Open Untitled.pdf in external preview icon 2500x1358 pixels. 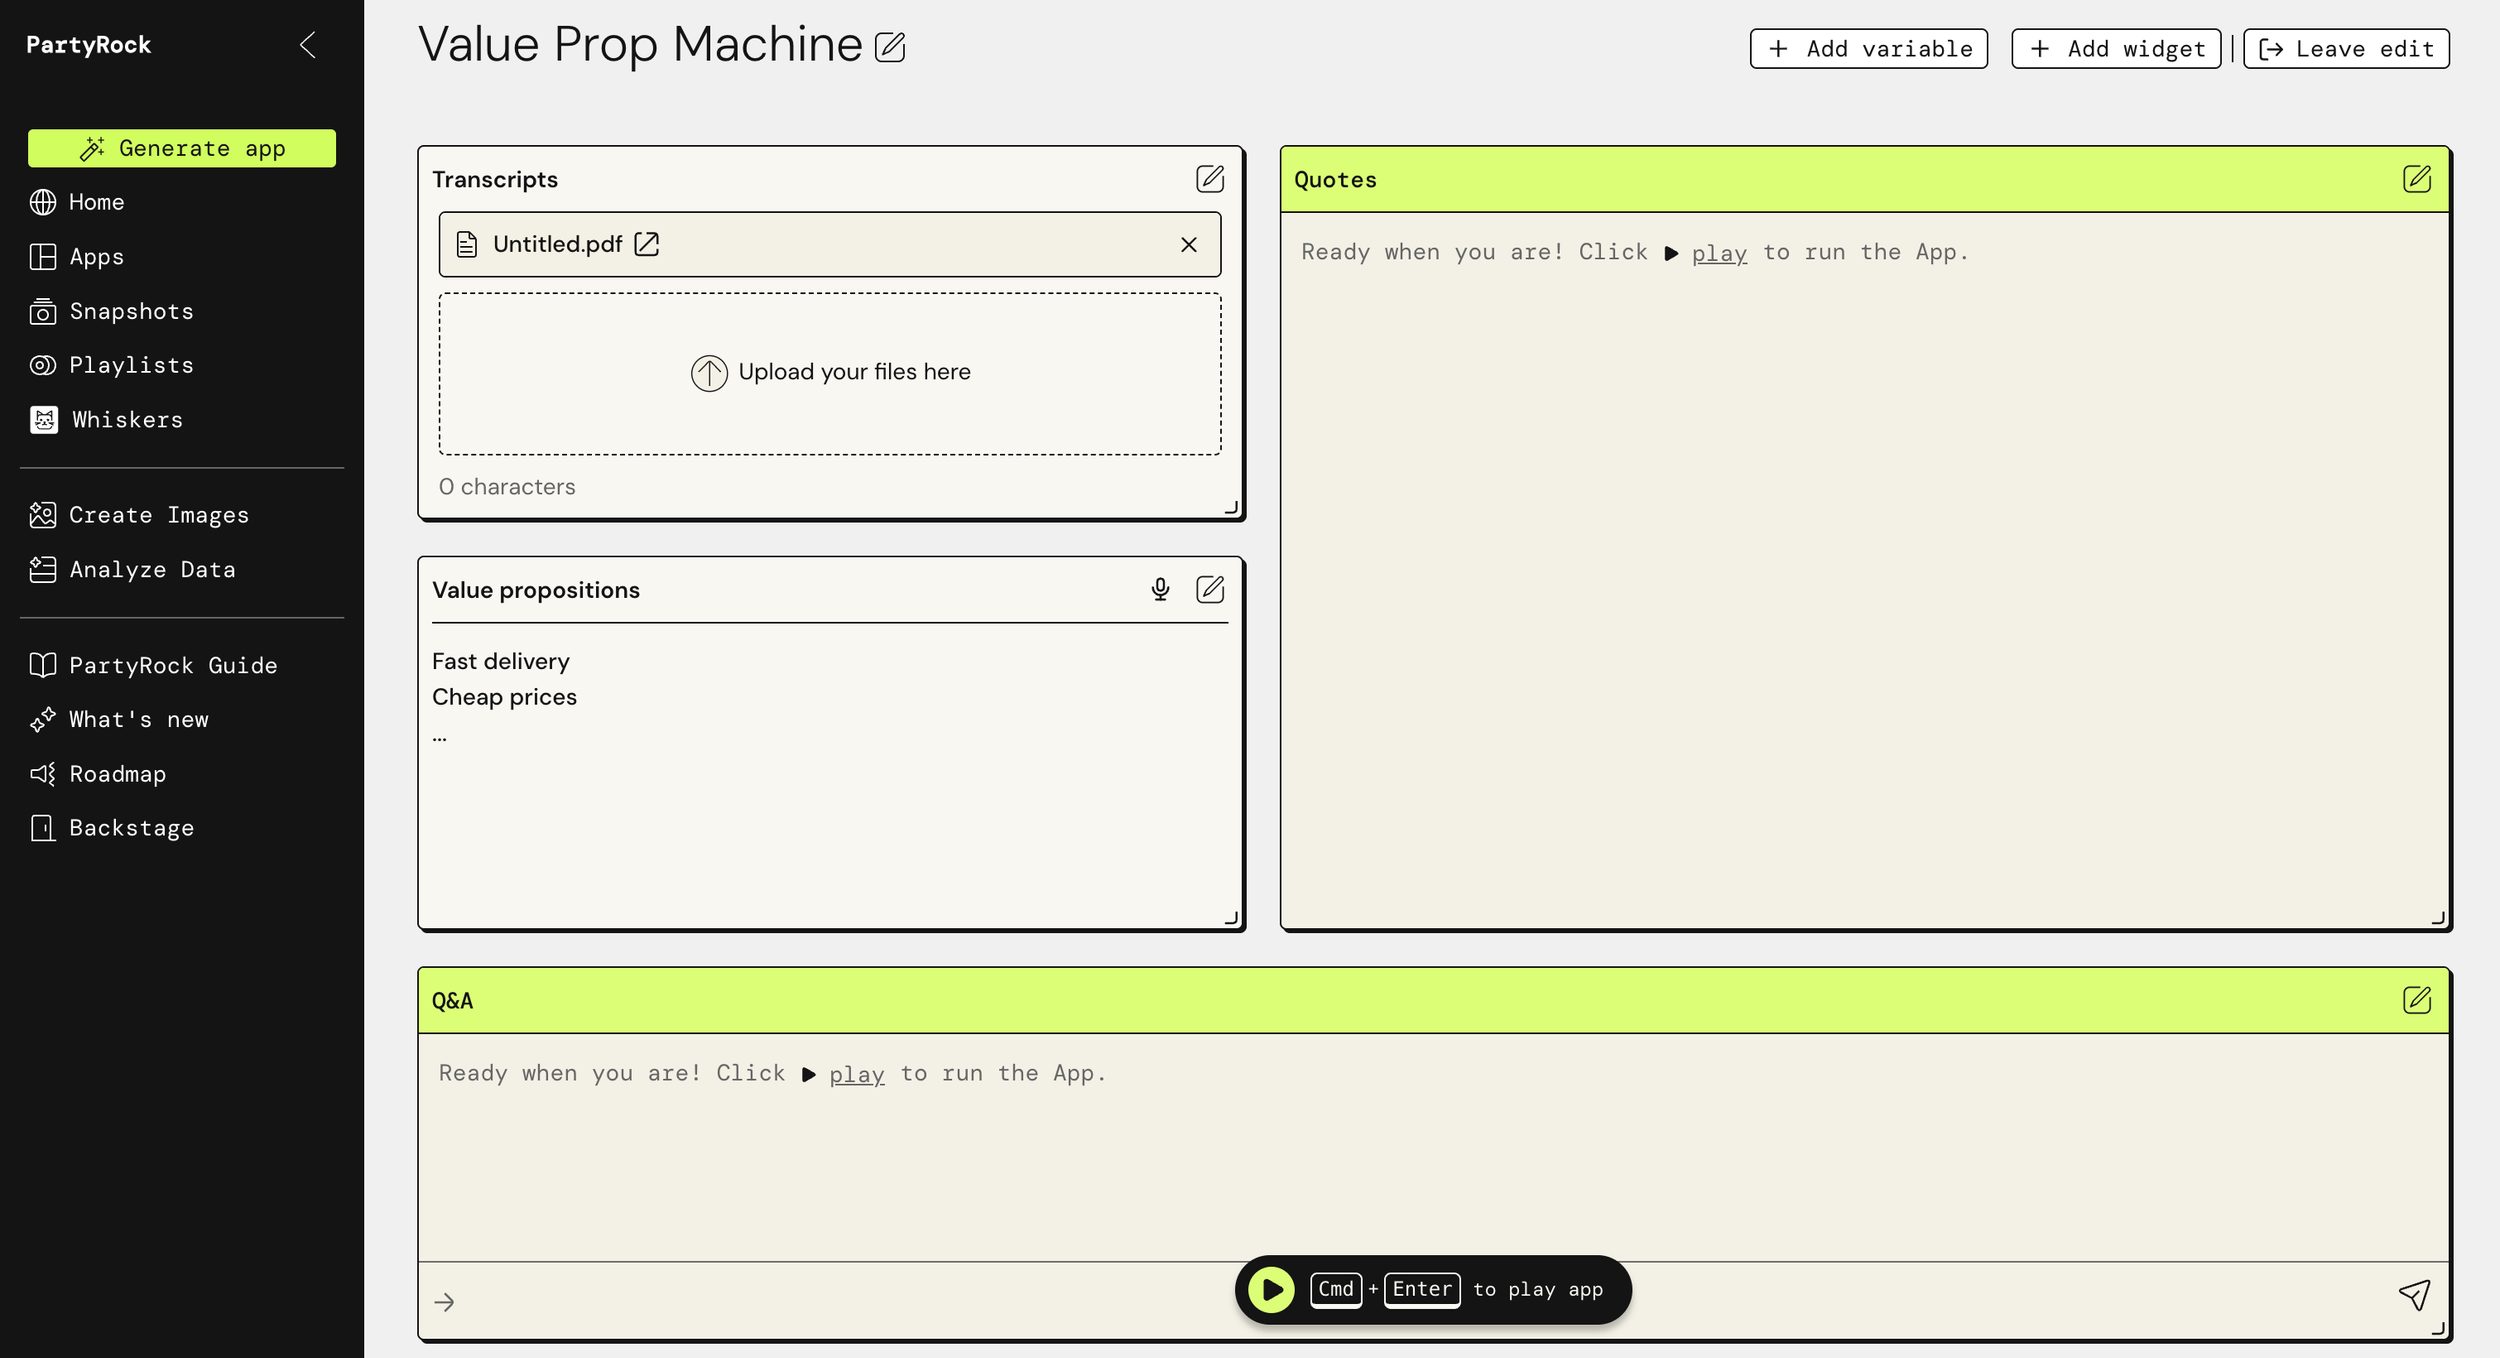(x=647, y=244)
